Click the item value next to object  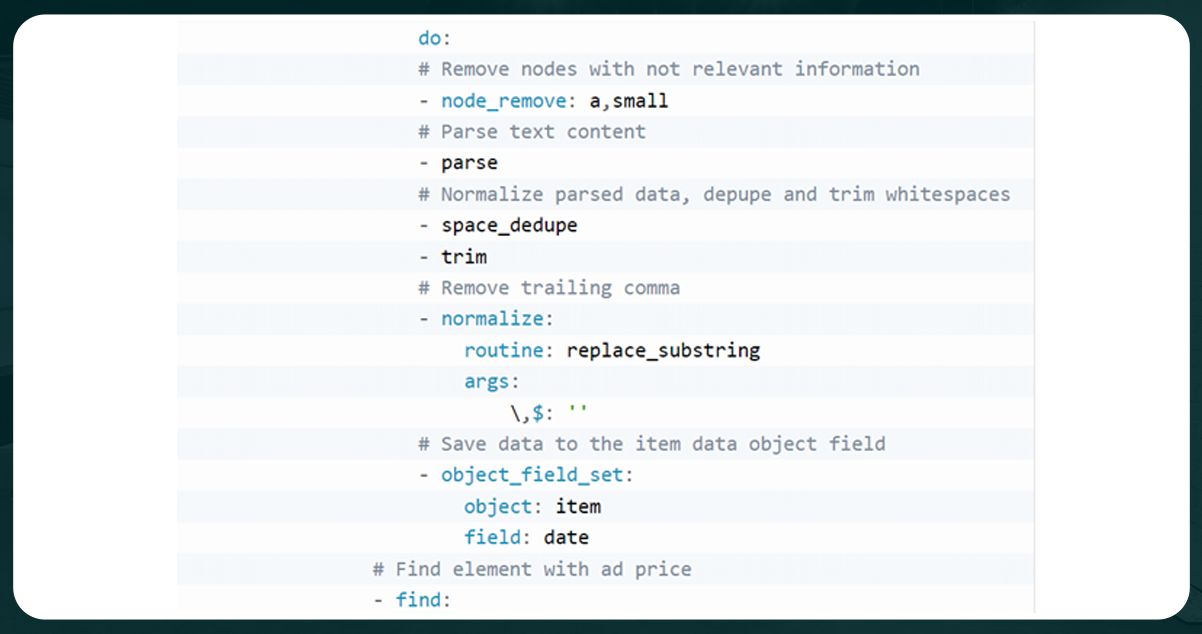(578, 506)
